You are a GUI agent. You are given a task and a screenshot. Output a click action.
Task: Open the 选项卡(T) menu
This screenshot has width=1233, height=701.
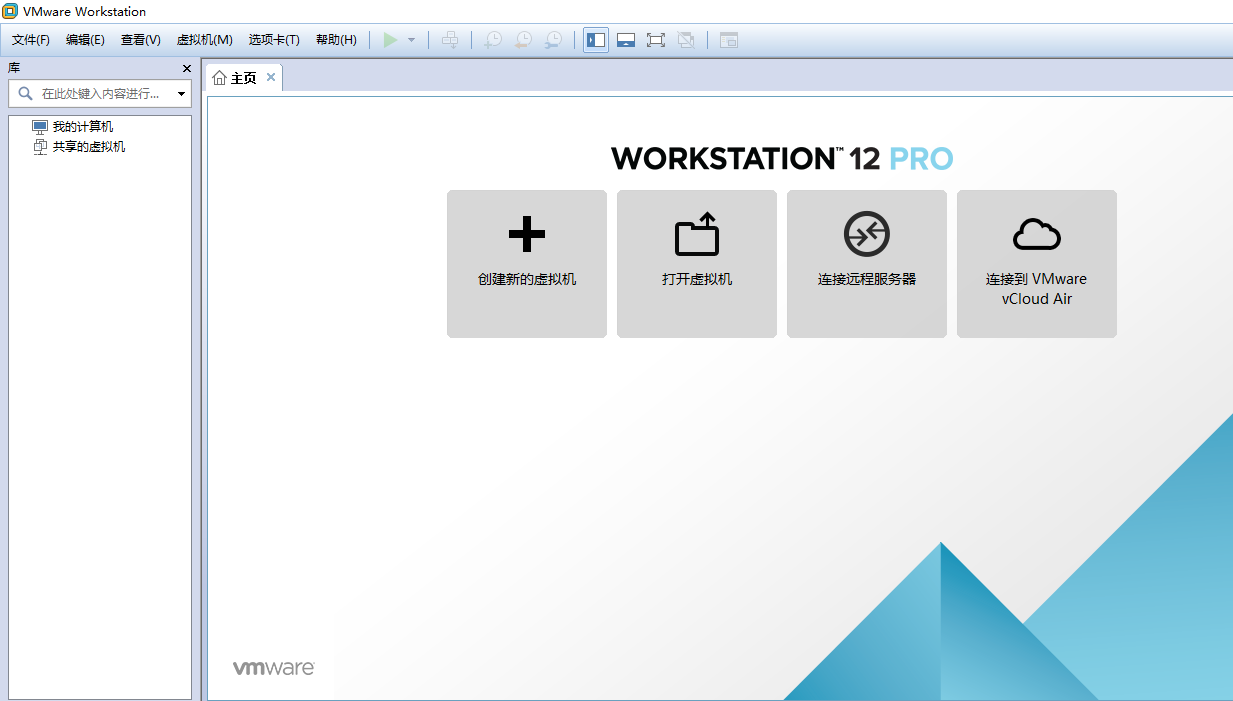(x=274, y=40)
